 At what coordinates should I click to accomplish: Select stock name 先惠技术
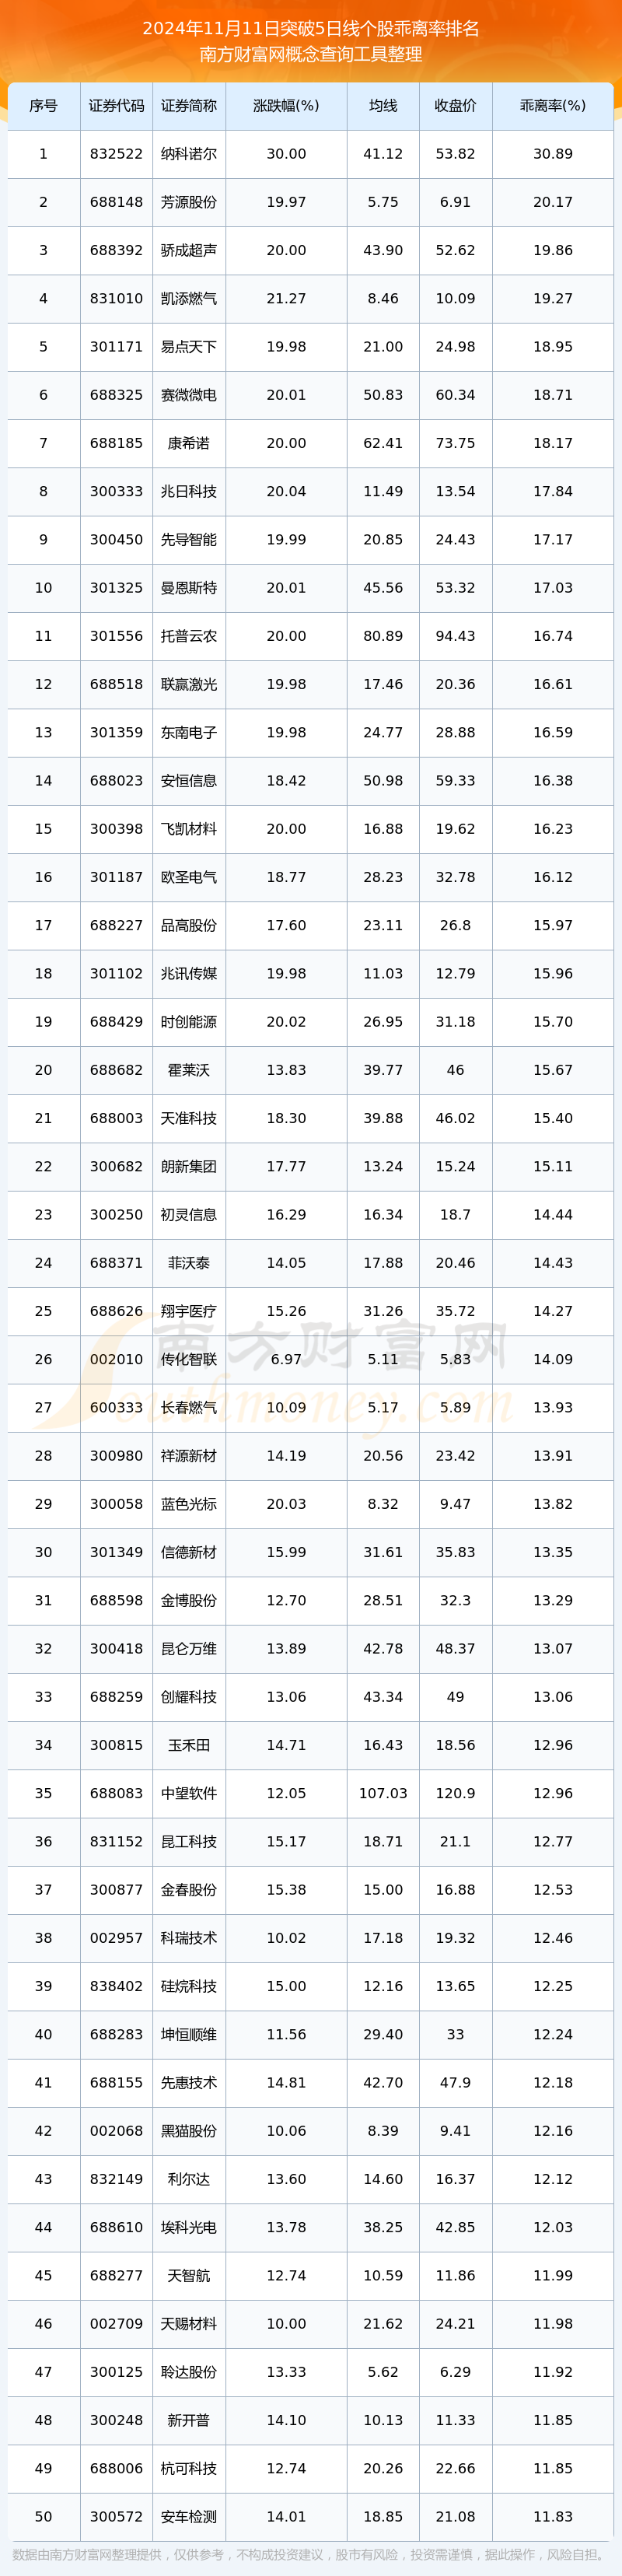pyautogui.click(x=189, y=2082)
